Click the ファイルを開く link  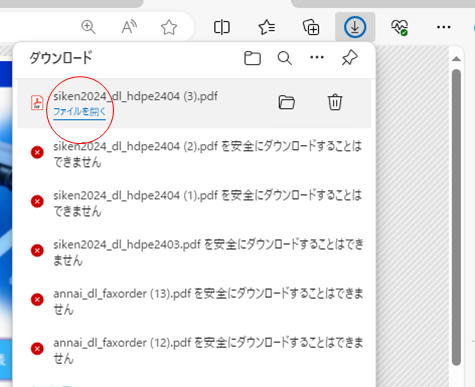click(79, 111)
